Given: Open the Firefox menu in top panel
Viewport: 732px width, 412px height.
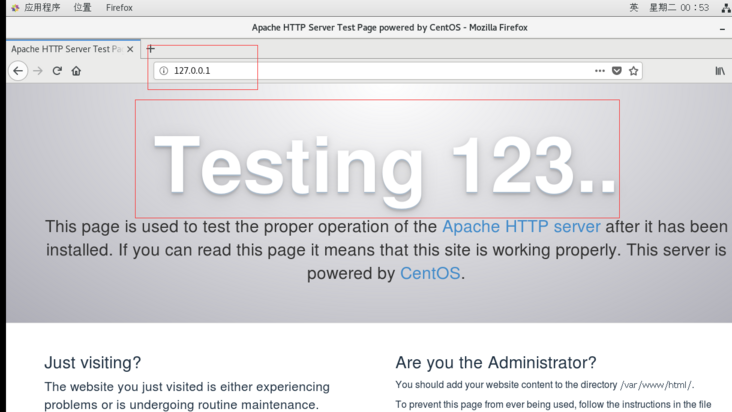Looking at the screenshot, I should 119,7.
